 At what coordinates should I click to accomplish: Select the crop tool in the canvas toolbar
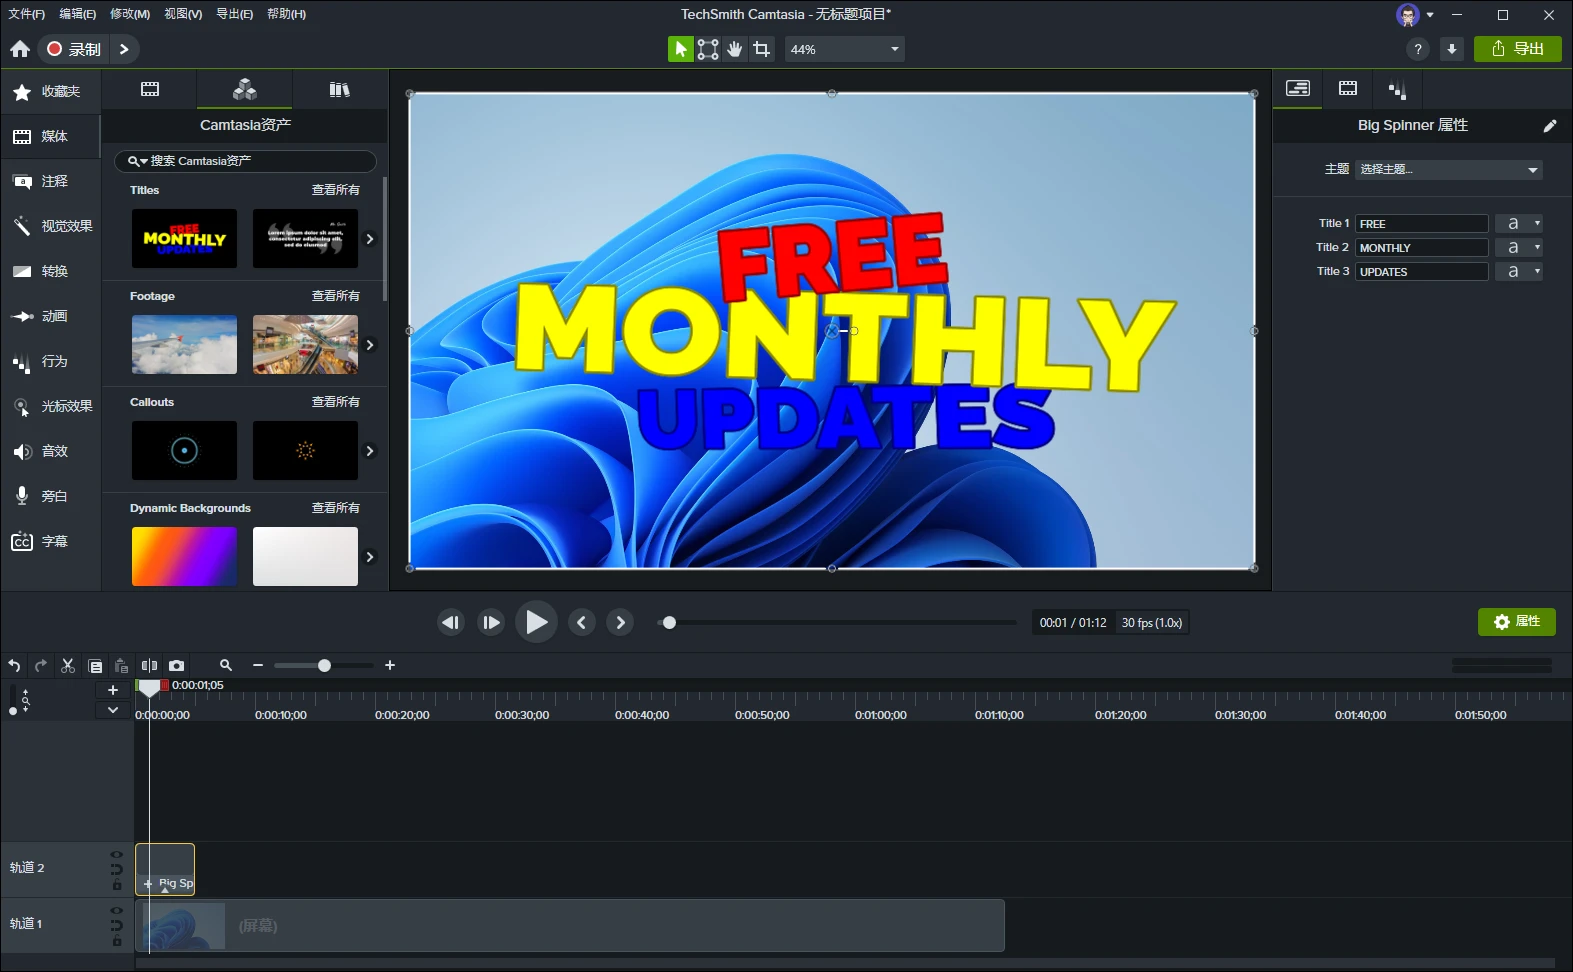tap(762, 49)
